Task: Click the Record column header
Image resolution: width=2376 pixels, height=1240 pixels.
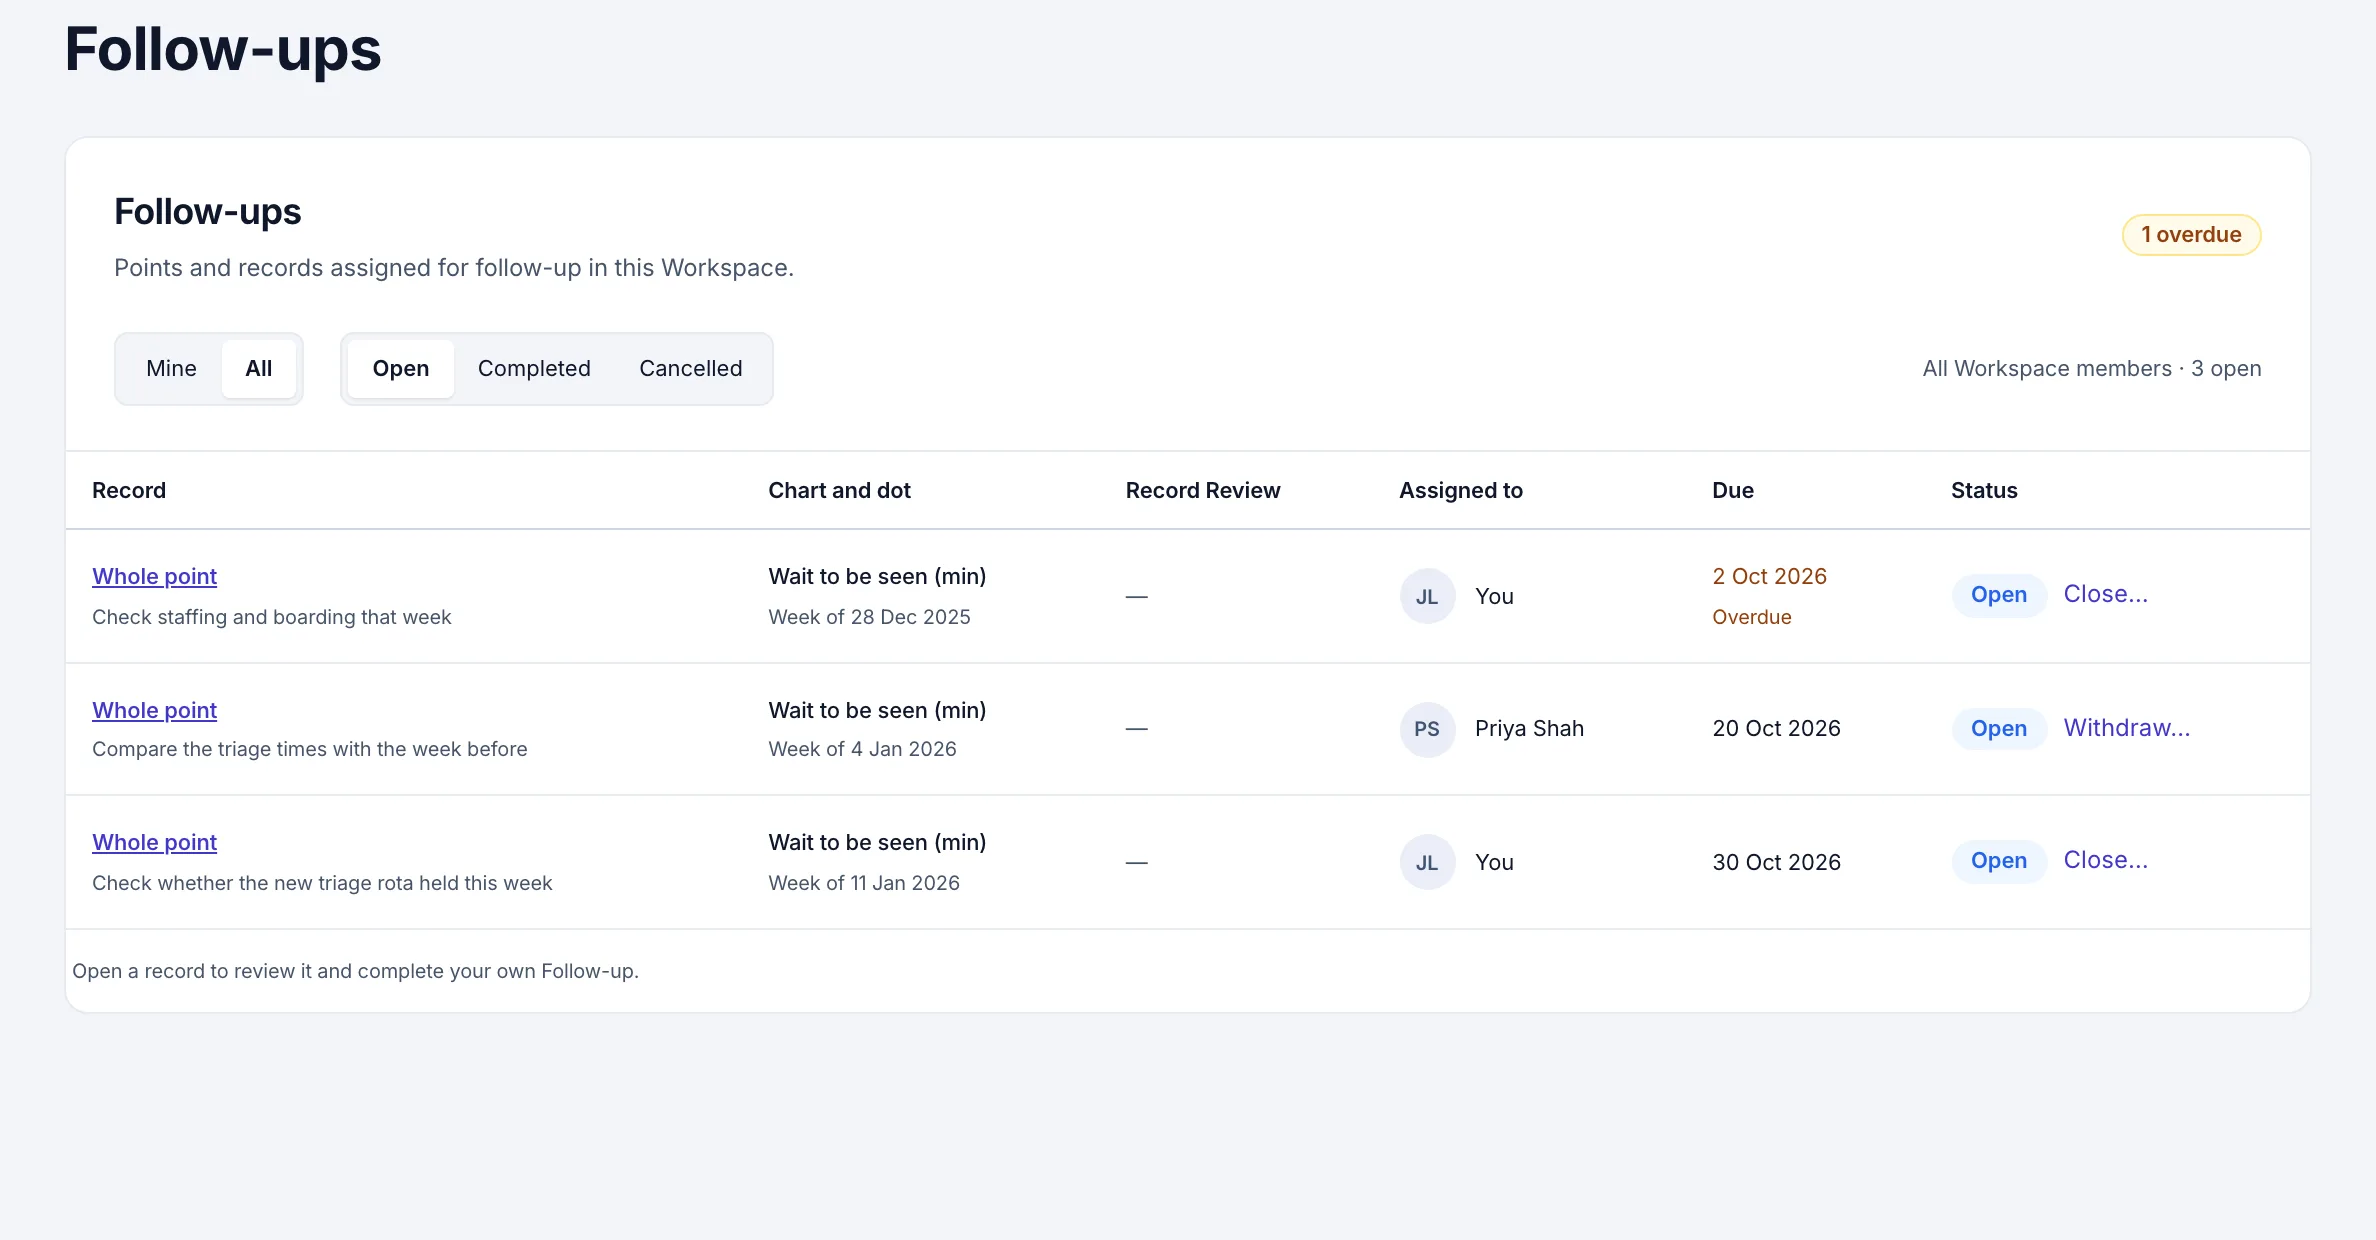Action: click(129, 490)
